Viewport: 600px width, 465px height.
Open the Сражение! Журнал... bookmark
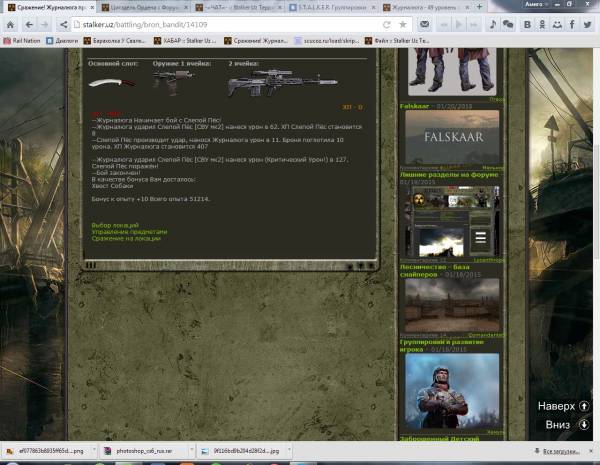click(256, 41)
